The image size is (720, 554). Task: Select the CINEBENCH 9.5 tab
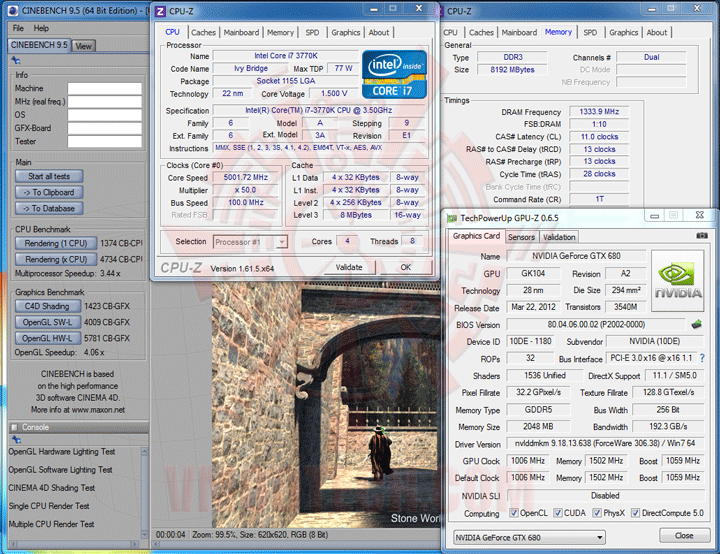pyautogui.click(x=39, y=45)
